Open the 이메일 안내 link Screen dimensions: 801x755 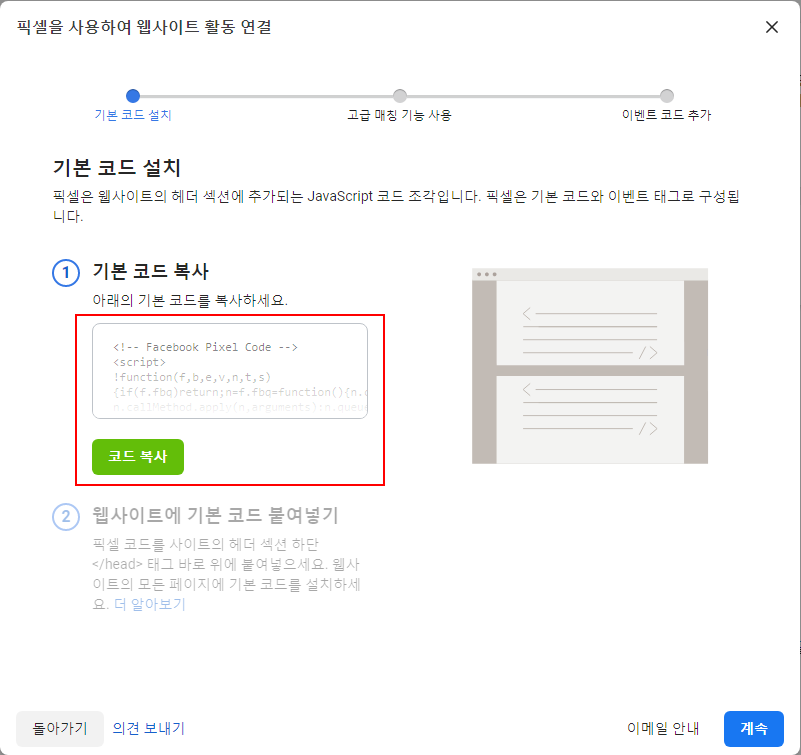[x=662, y=728]
